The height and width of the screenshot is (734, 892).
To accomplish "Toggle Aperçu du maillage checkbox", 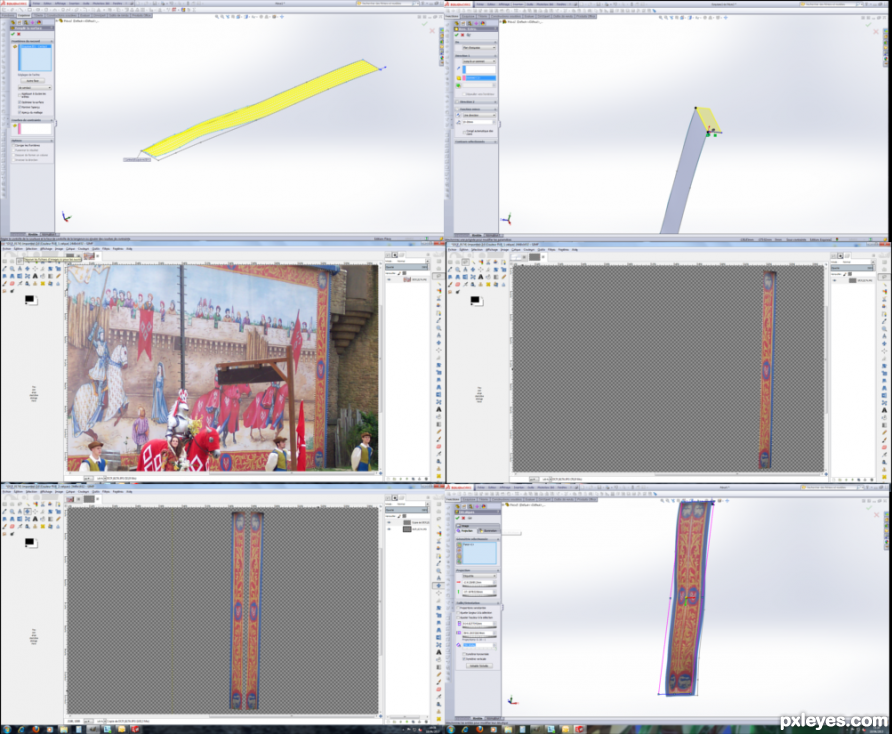I will (x=19, y=112).
